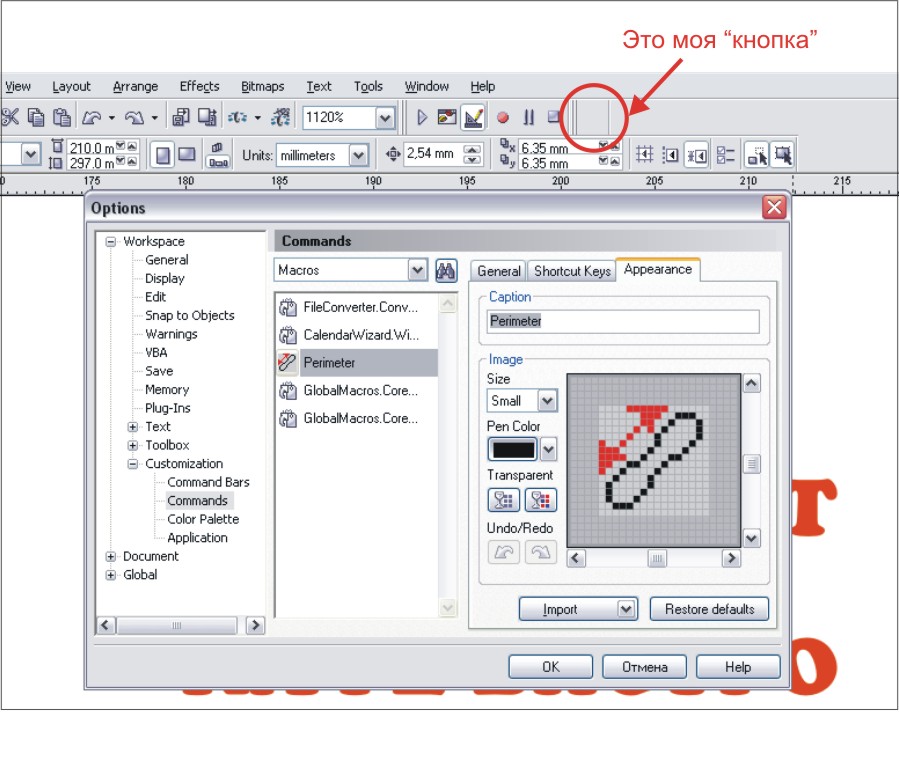Image resolution: width=899 pixels, height=761 pixels.
Task: Select FileConverter.Conv... macro entry
Action: (357, 307)
